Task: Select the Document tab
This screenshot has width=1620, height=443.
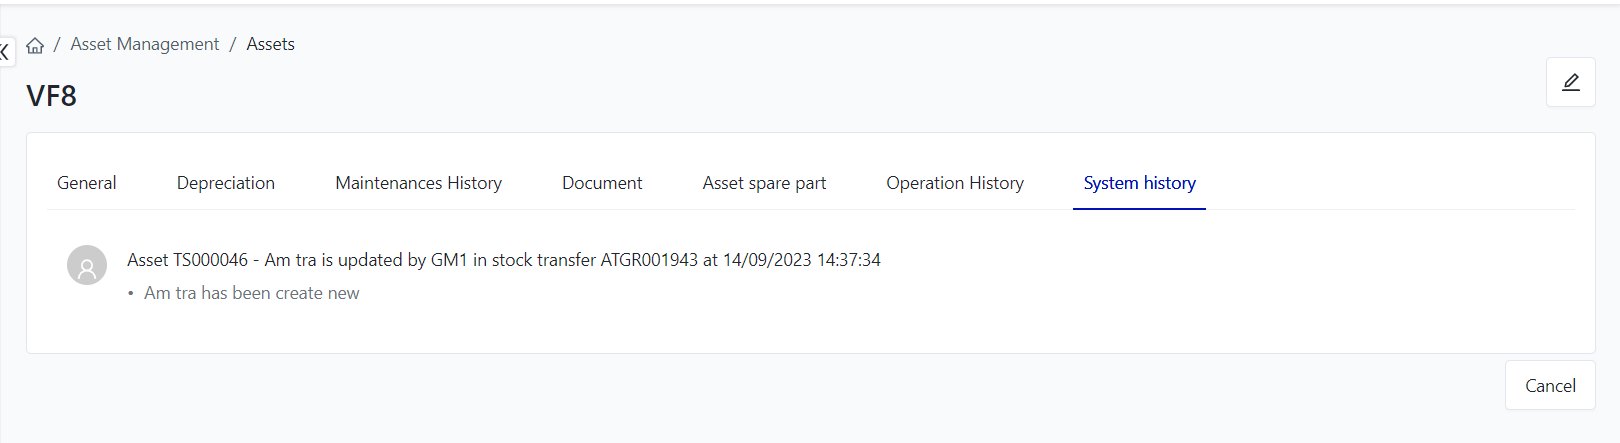Action: click(602, 183)
